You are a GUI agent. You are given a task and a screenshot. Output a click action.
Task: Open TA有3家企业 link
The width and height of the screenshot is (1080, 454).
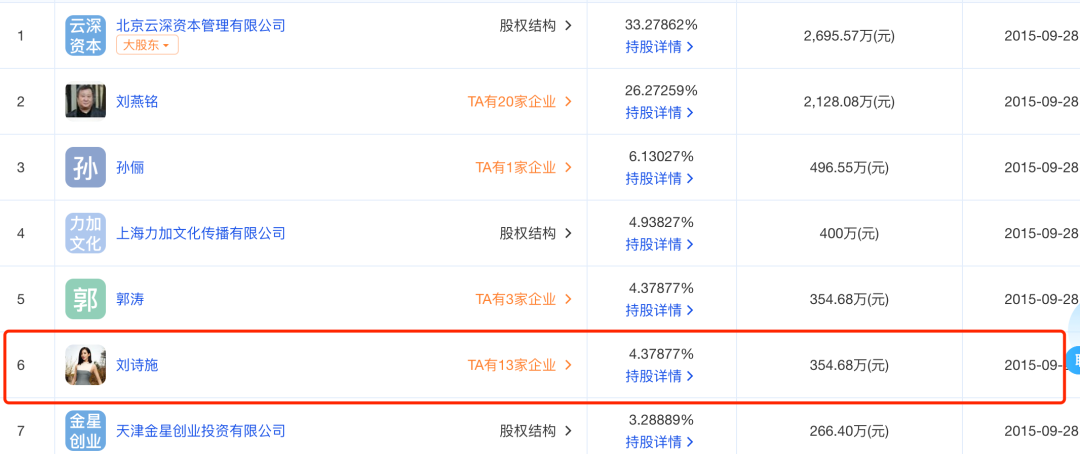pyautogui.click(x=523, y=300)
